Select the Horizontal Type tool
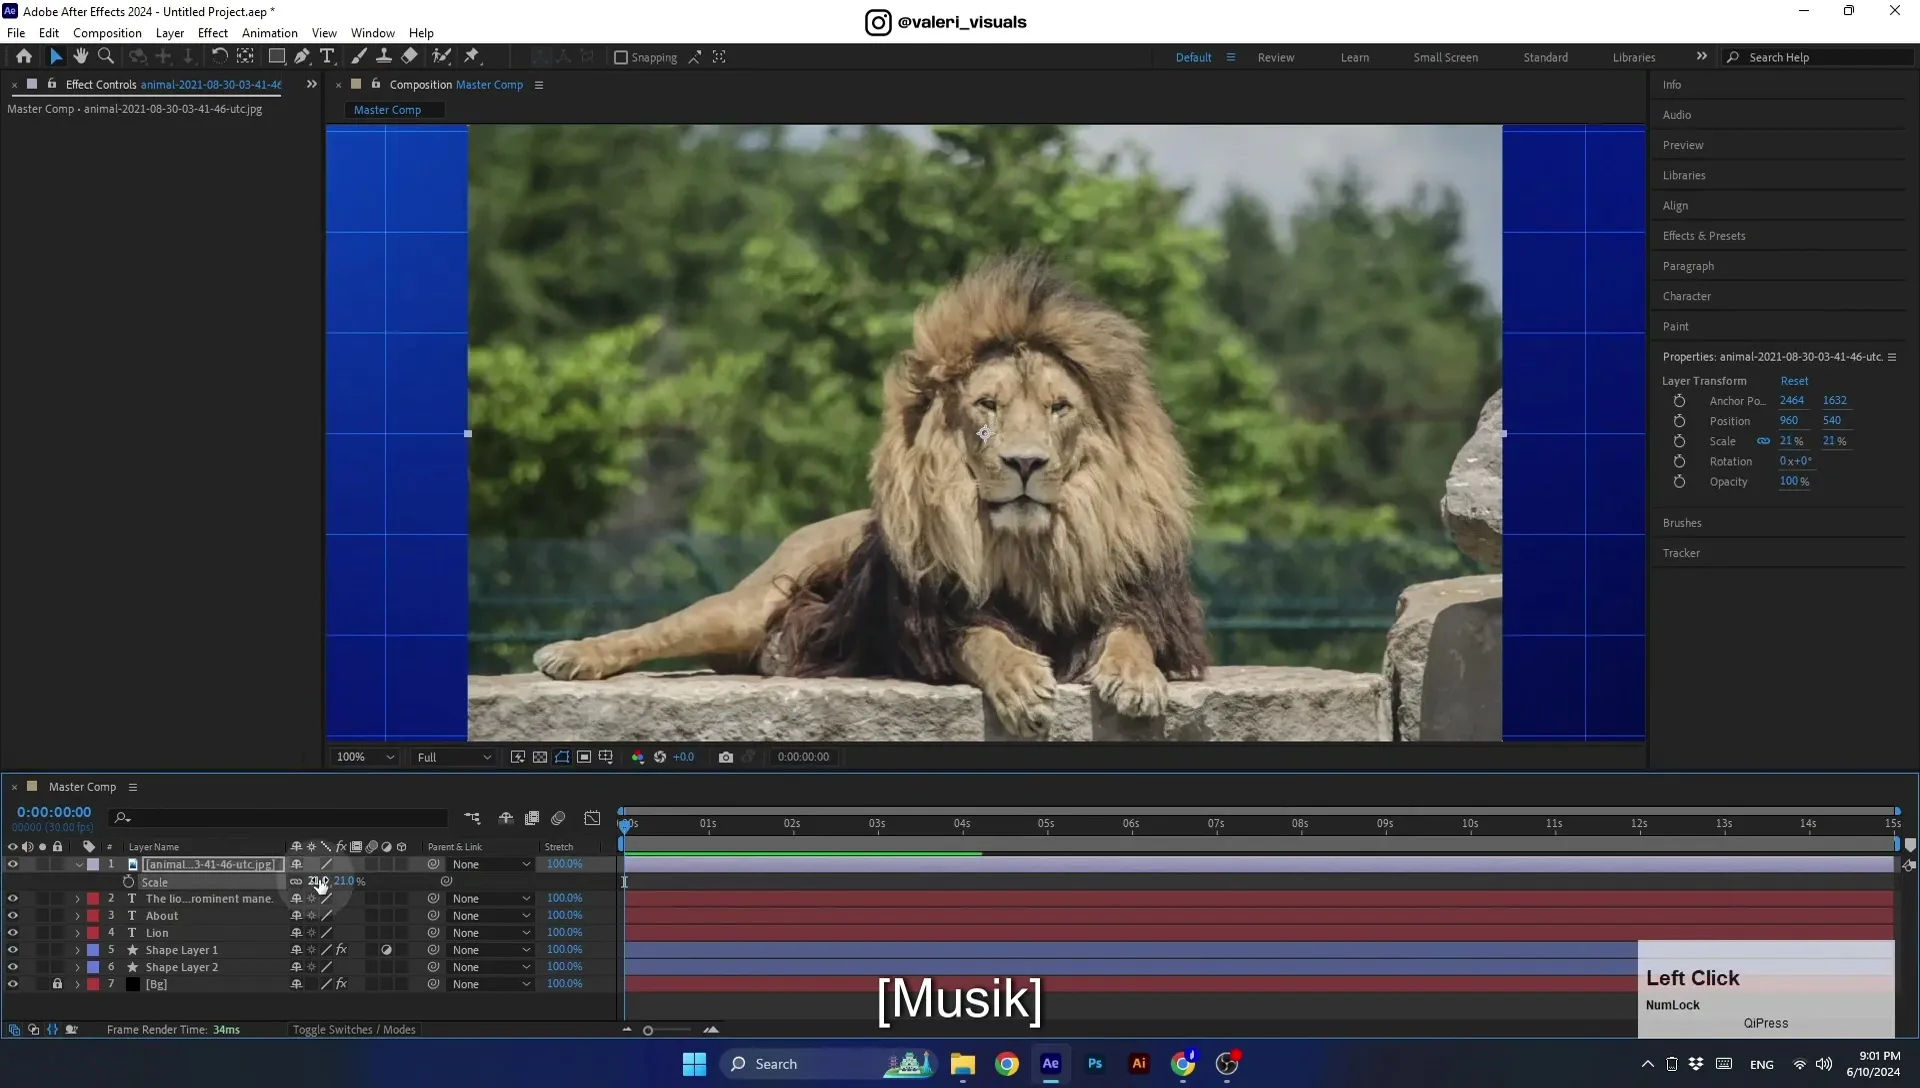Image resolution: width=1920 pixels, height=1088 pixels. (327, 57)
